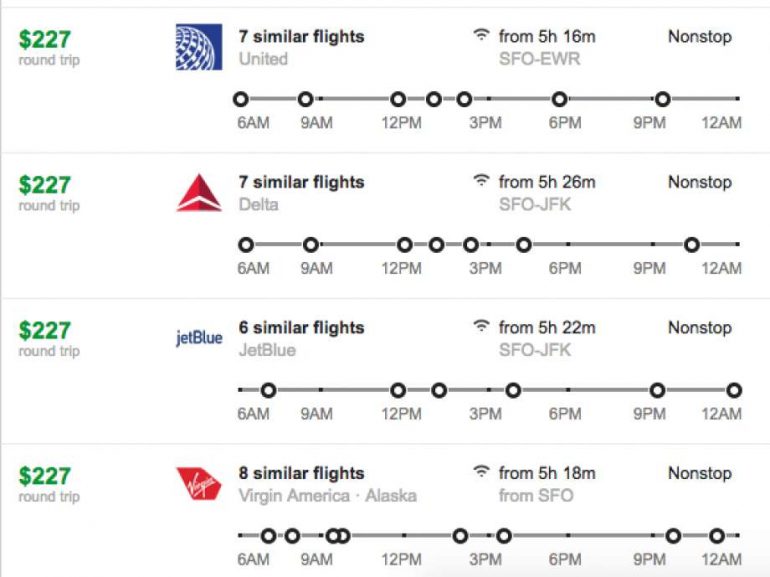The height and width of the screenshot is (577, 770).
Task: Click the Wi-Fi icon on the Virgin America row
Action: click(x=482, y=473)
